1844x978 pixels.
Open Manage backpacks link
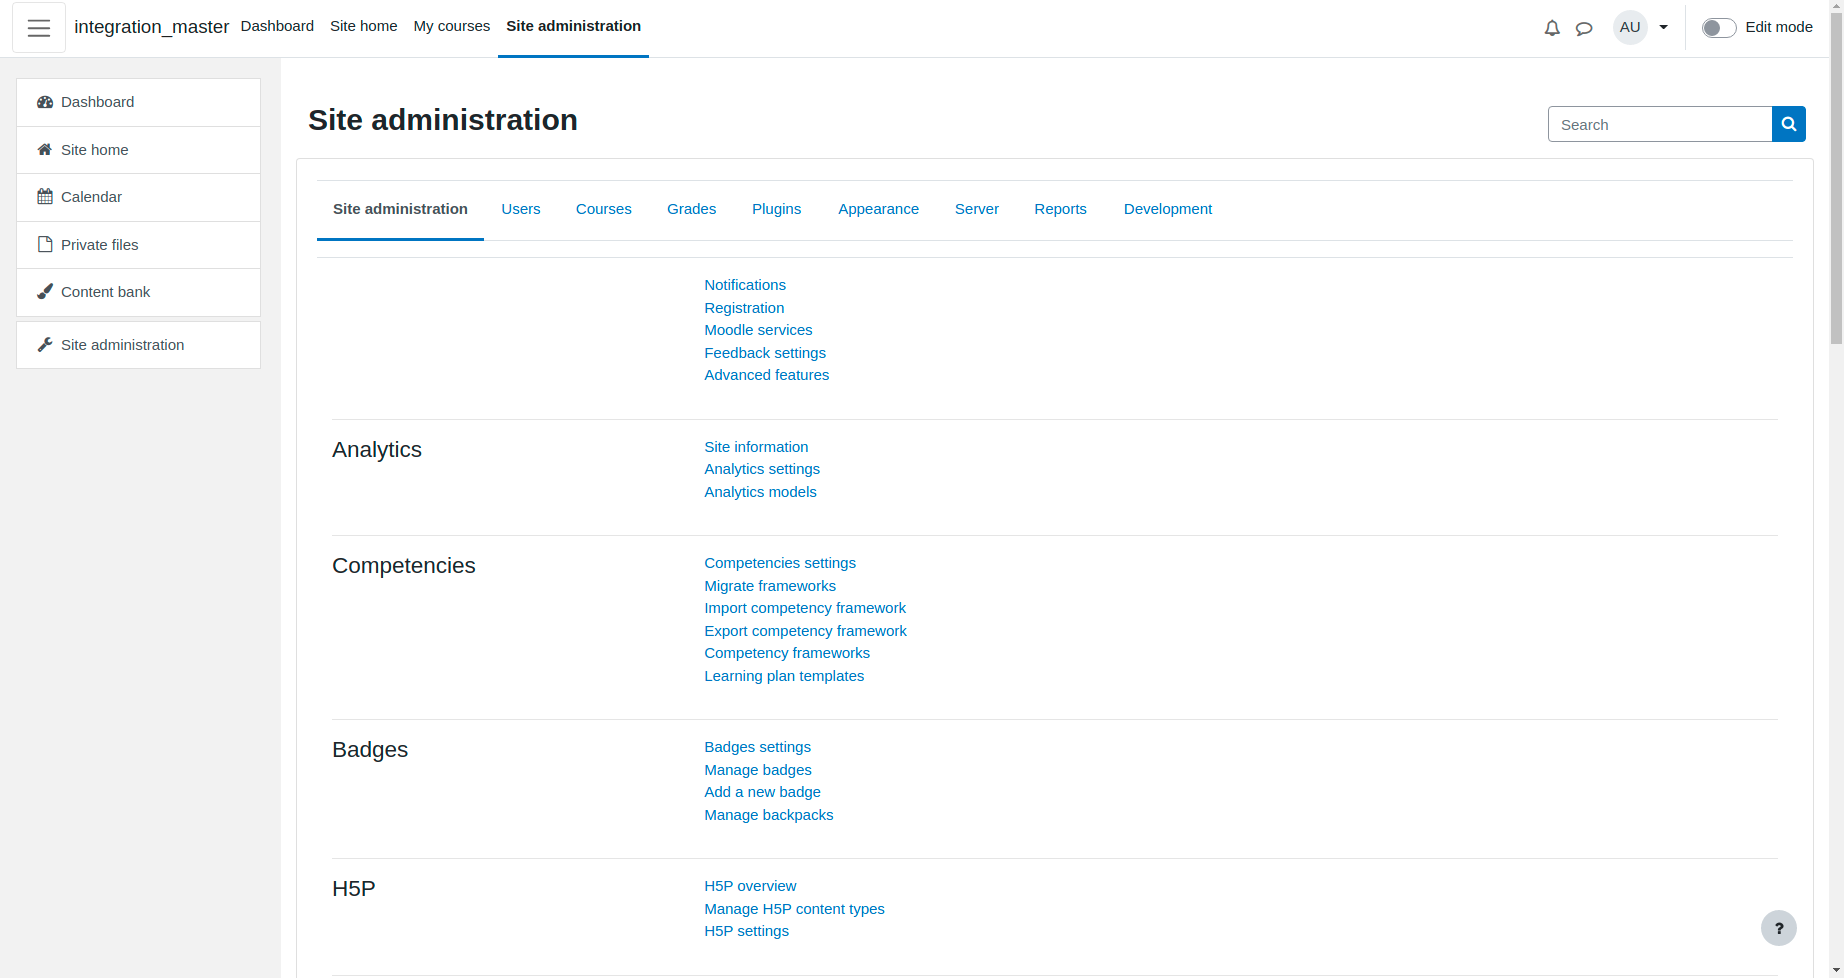(x=769, y=815)
